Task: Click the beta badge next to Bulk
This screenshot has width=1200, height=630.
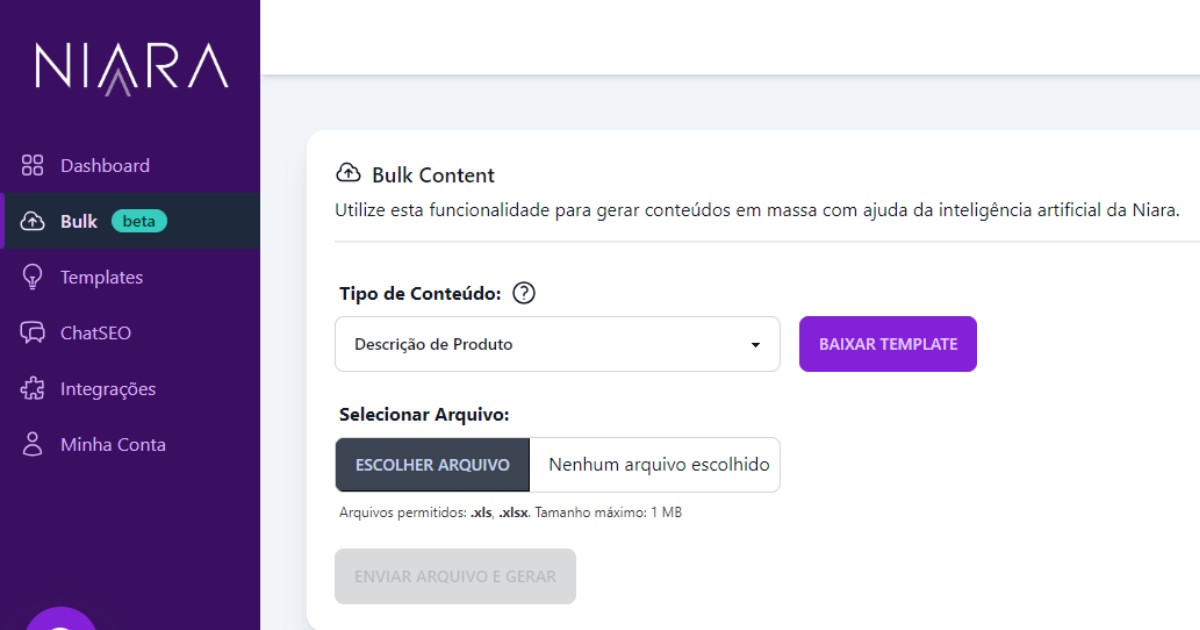Action: pos(138,220)
